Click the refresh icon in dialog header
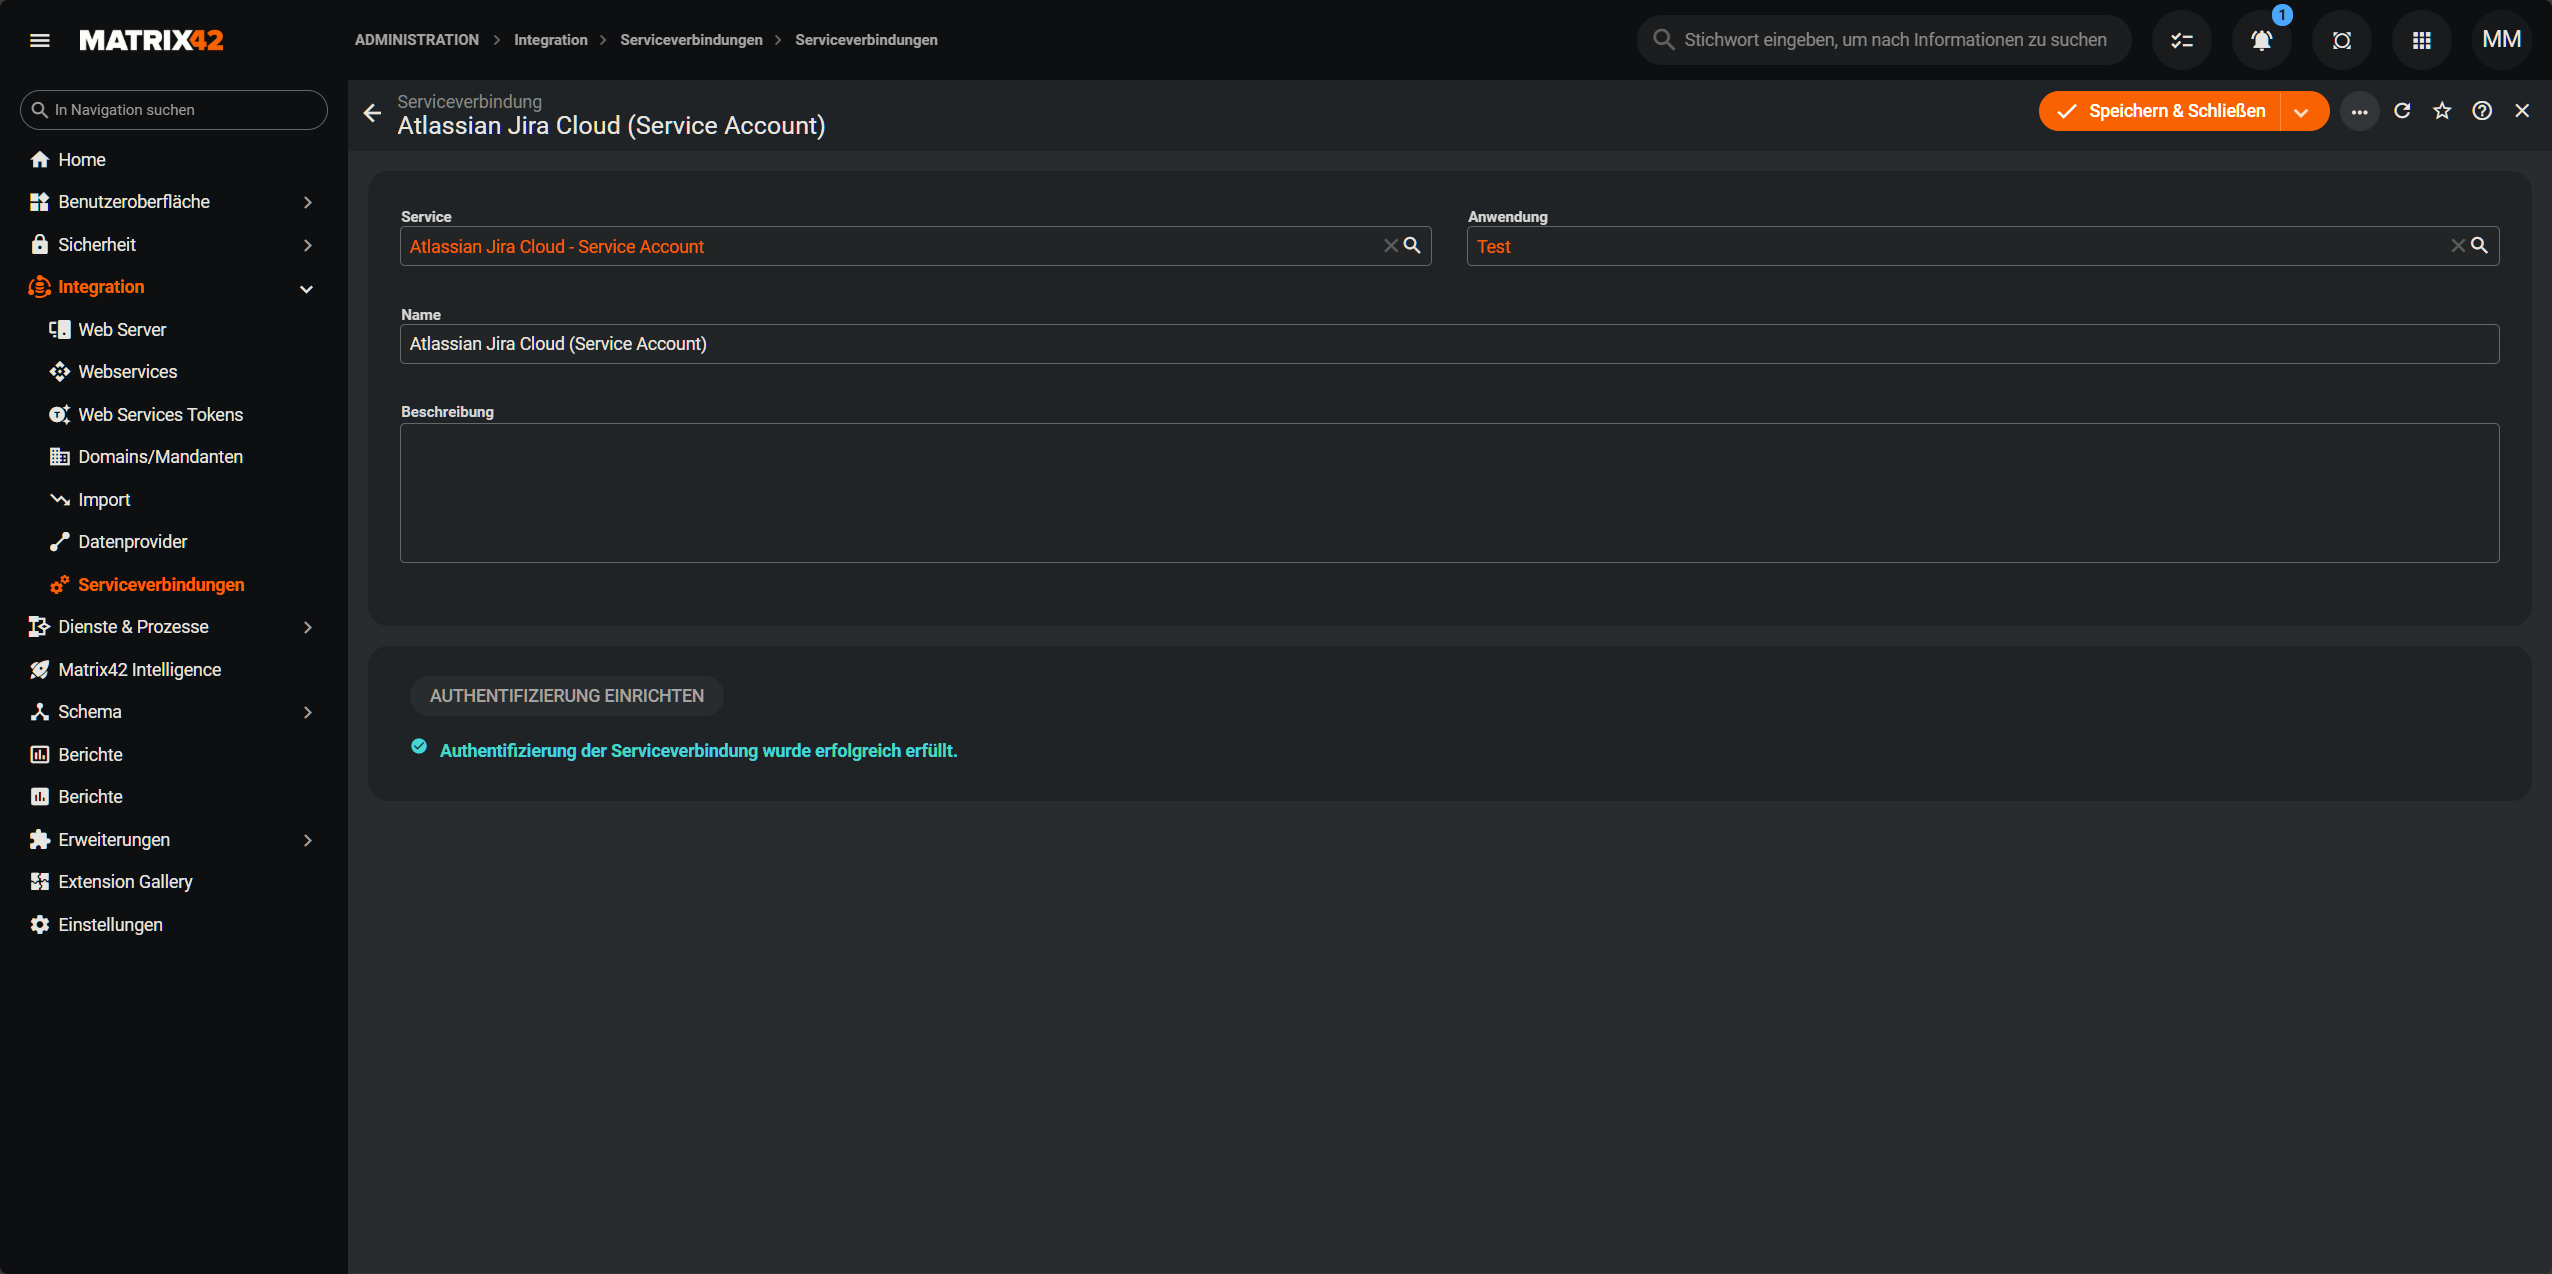 2402,111
